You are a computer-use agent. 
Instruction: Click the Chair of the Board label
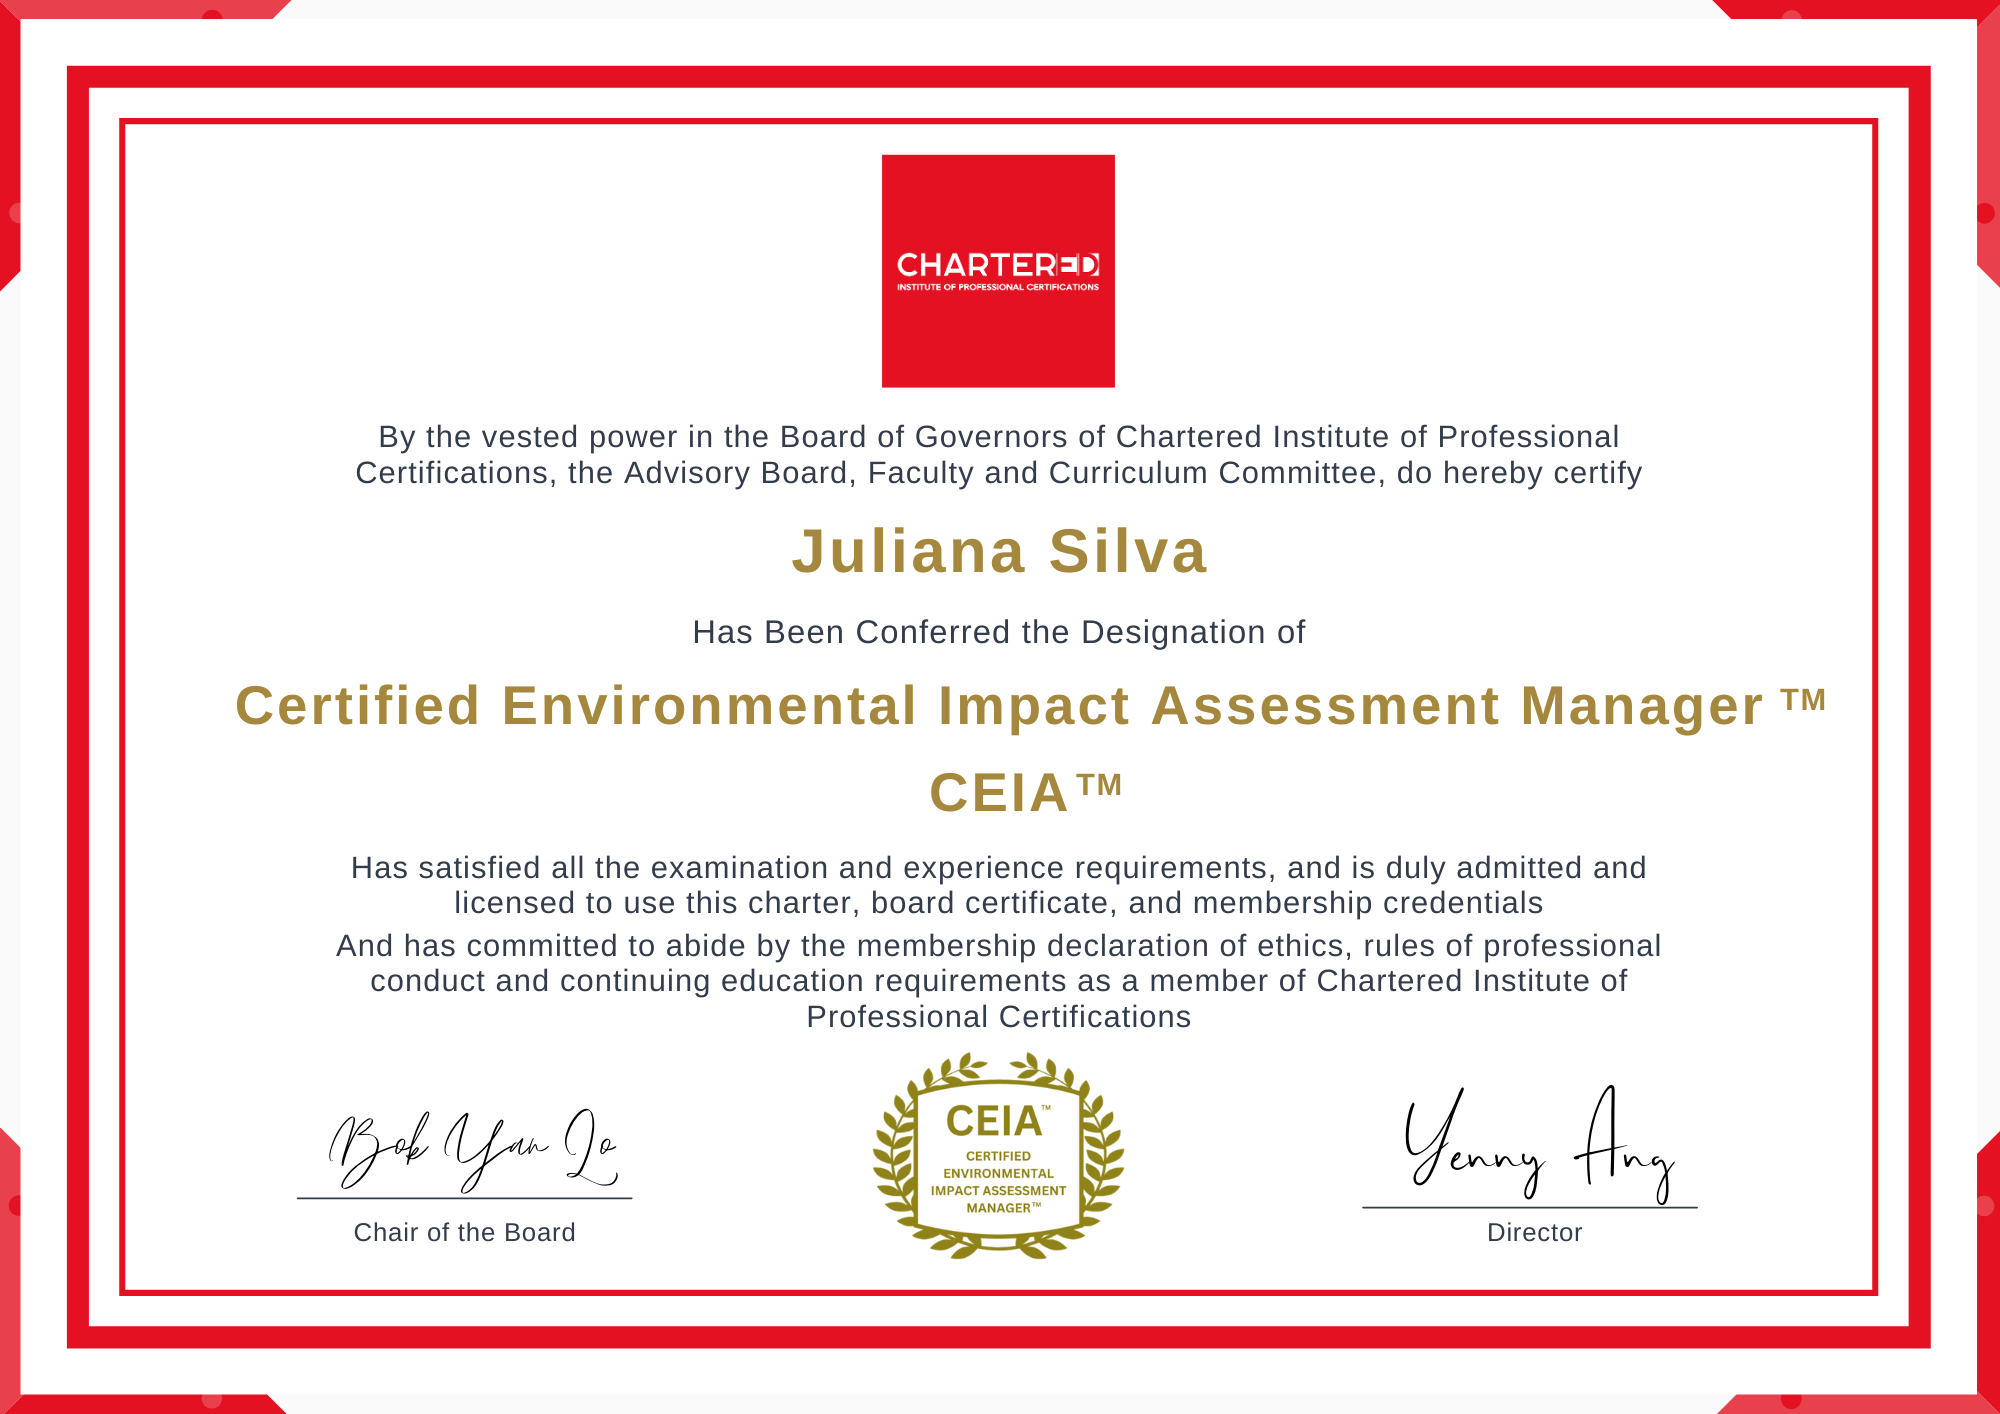[464, 1232]
